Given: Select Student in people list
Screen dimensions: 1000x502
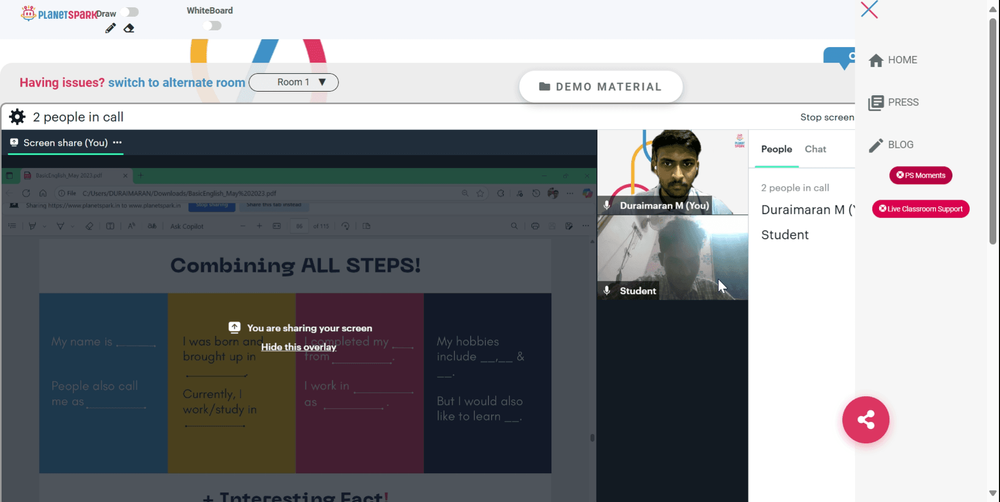Looking at the screenshot, I should [785, 235].
